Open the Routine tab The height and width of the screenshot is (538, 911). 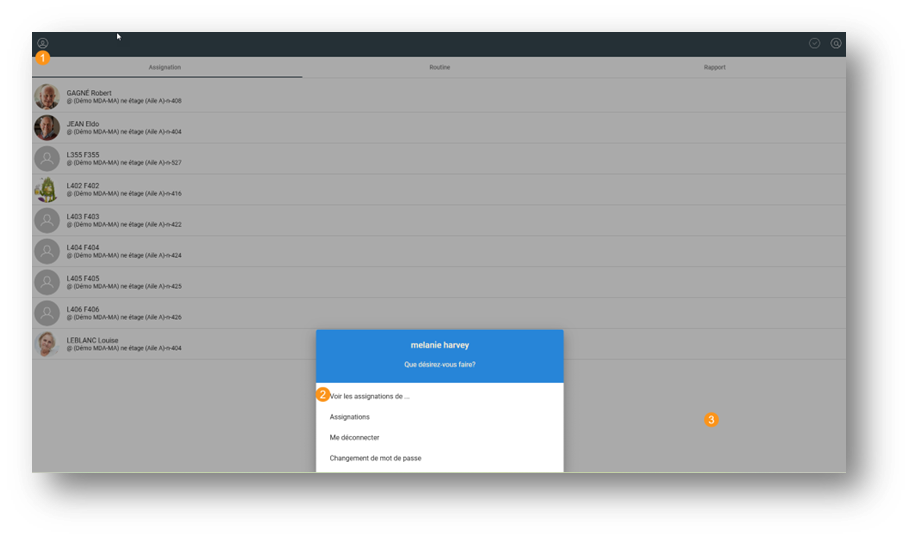(439, 67)
